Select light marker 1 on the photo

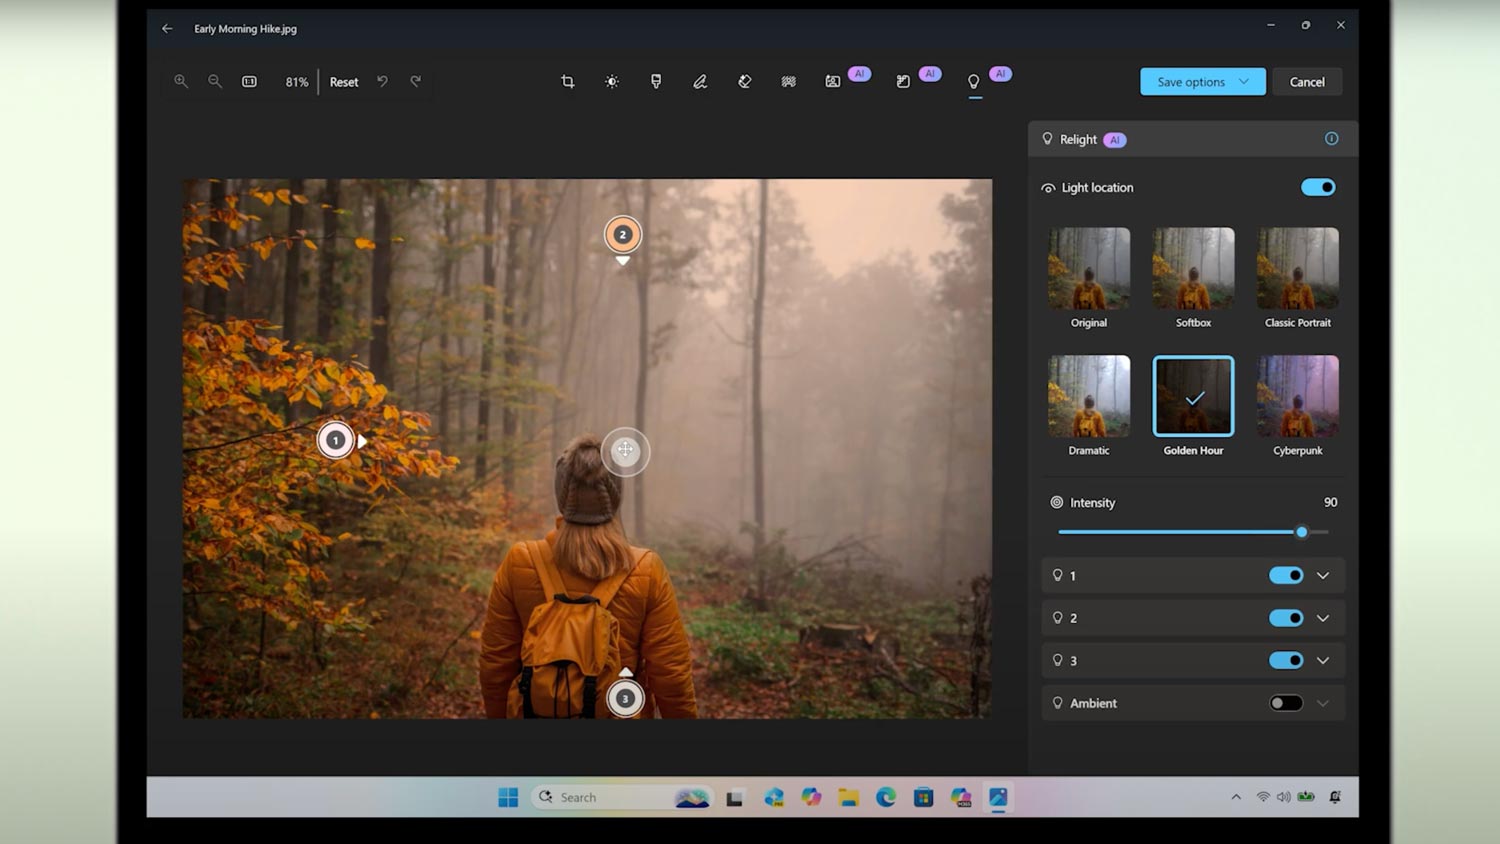(336, 440)
